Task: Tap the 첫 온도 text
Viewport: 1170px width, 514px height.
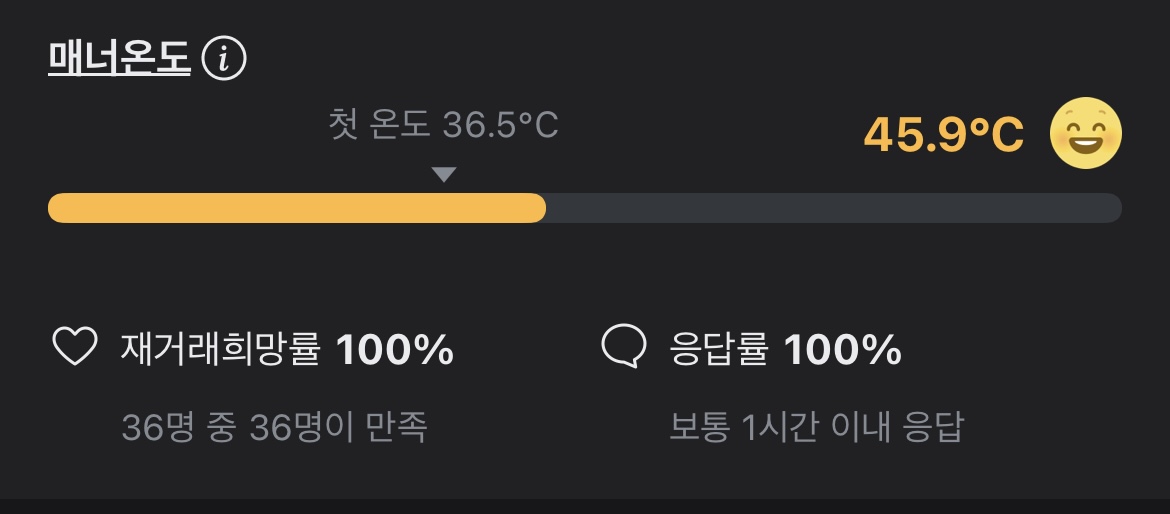Action: tap(380, 126)
